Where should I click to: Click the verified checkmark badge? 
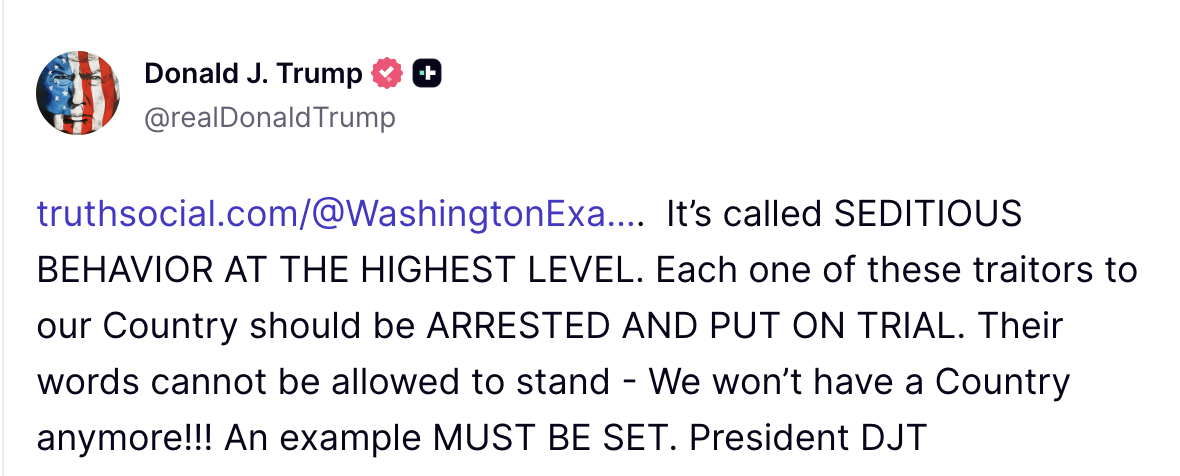coord(387,73)
